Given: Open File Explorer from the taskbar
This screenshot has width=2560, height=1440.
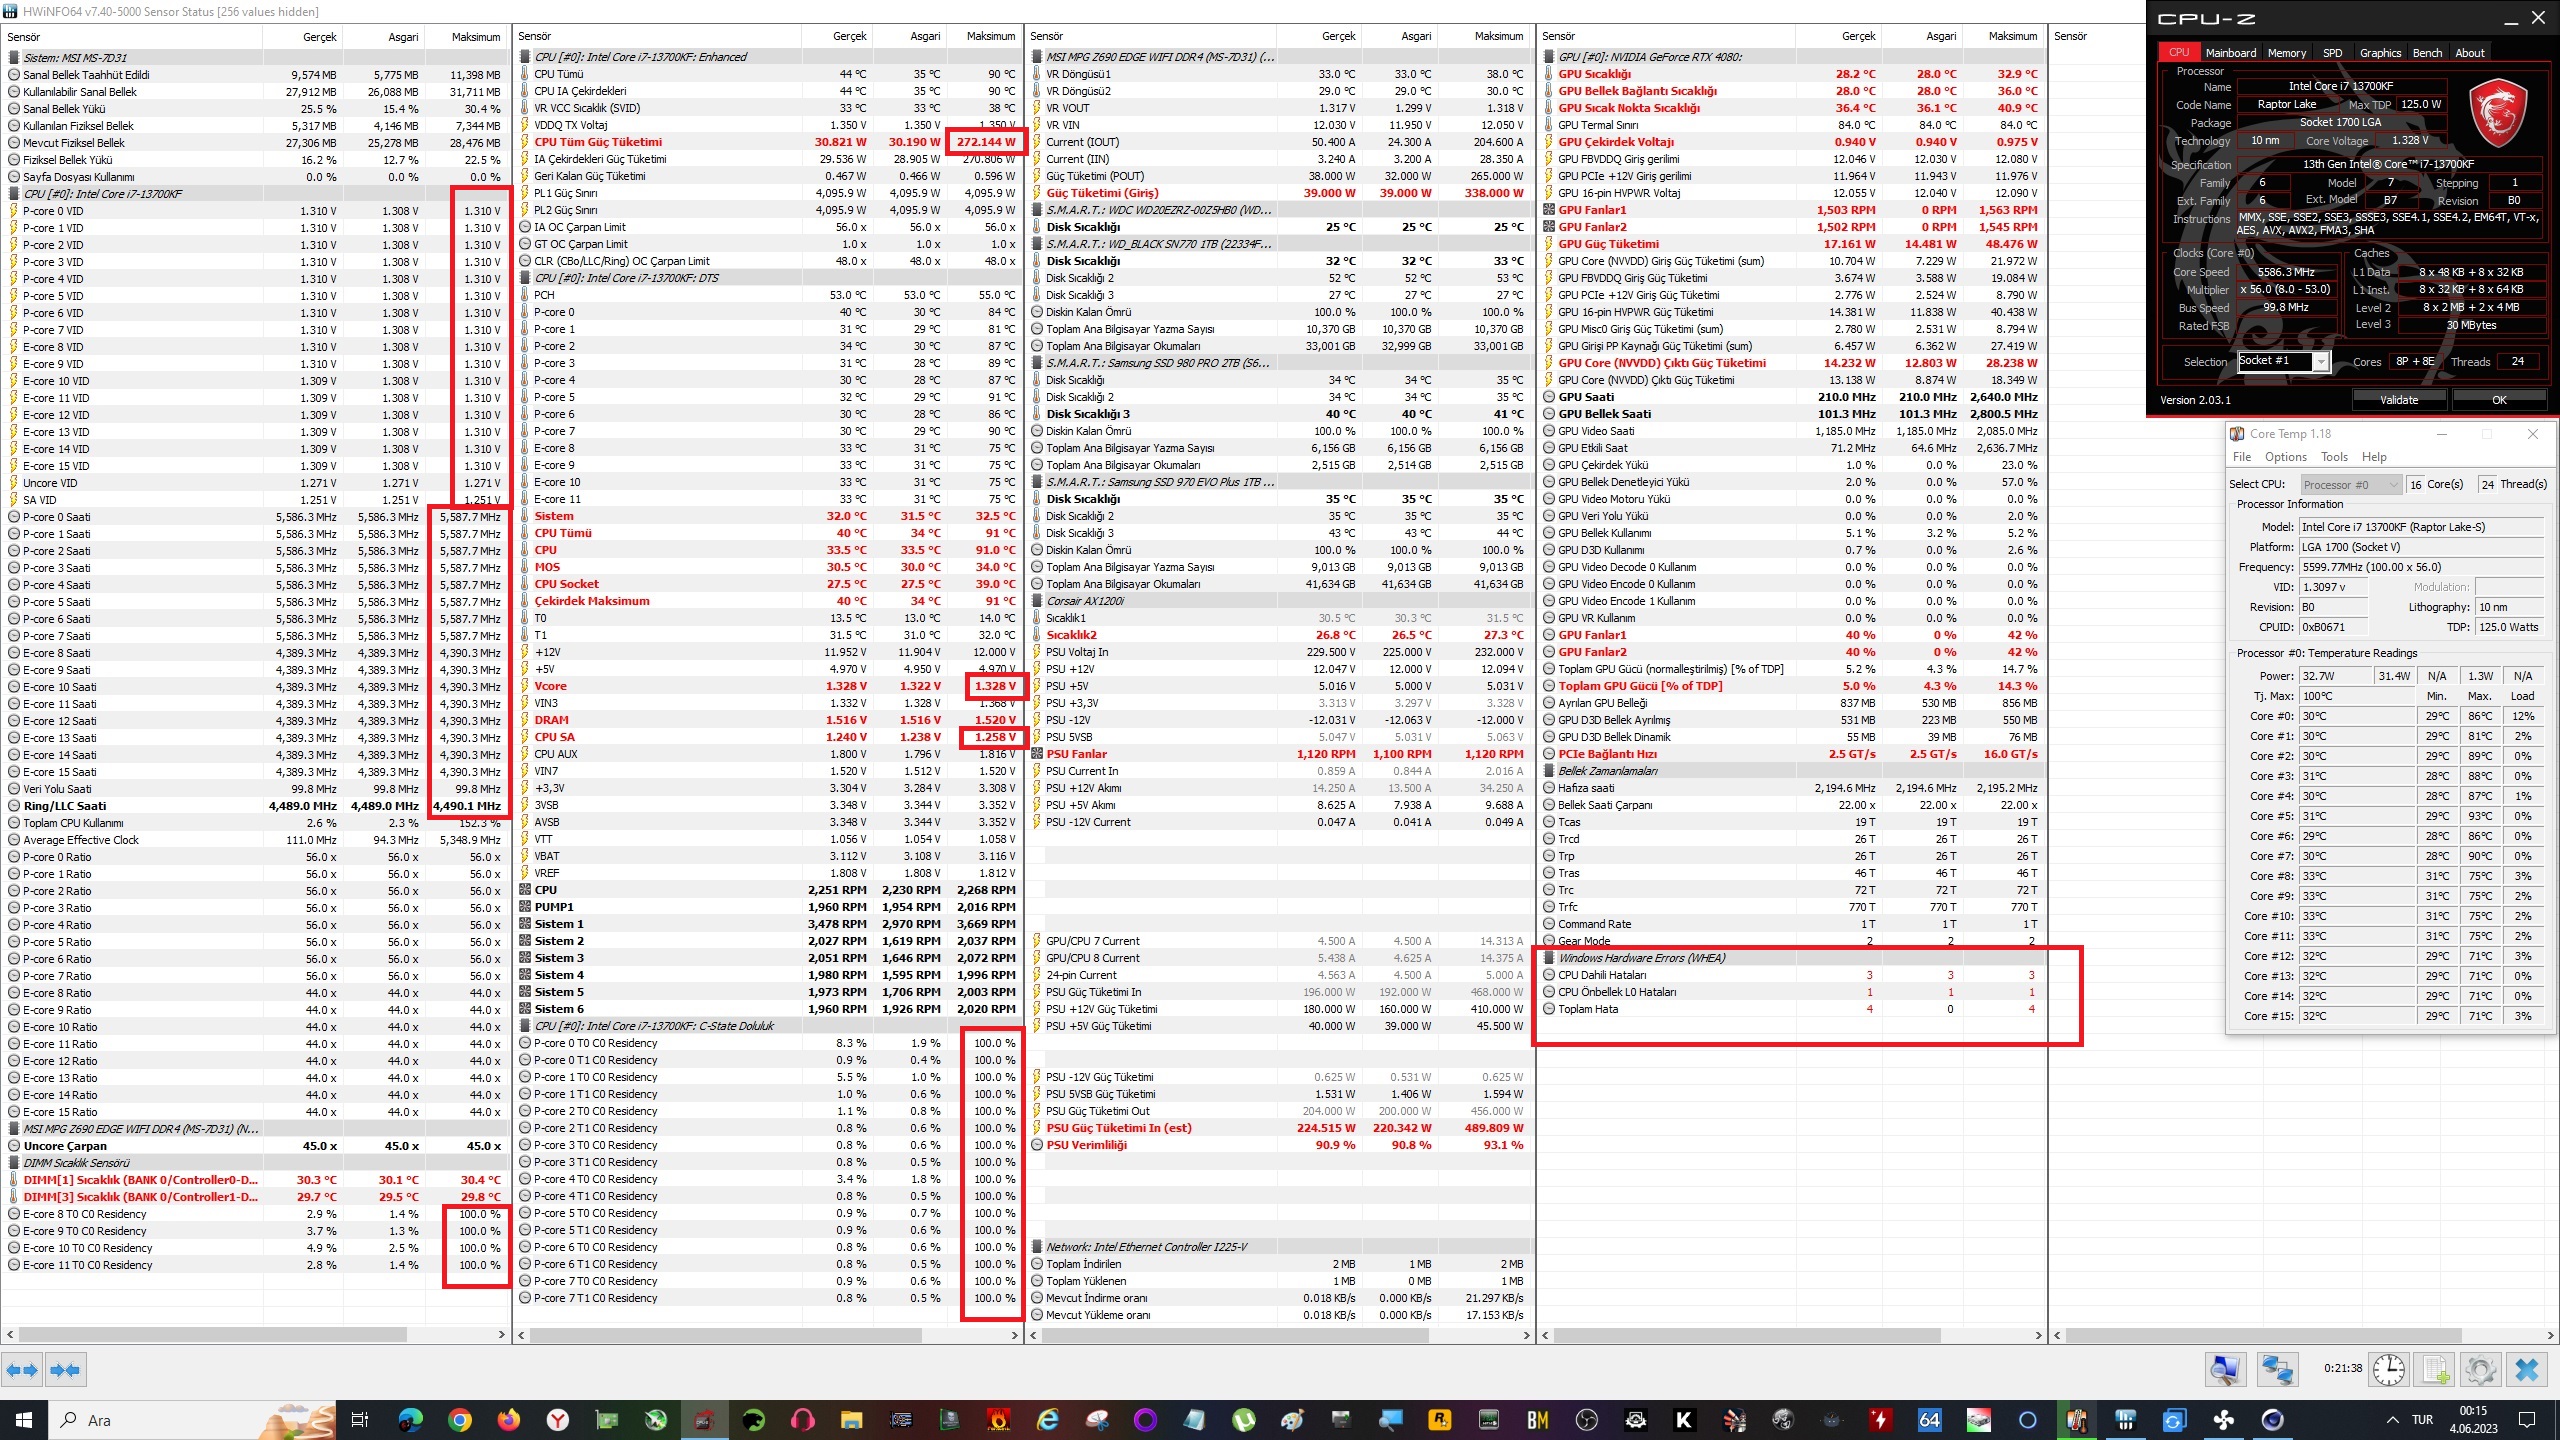Looking at the screenshot, I should pos(851,1420).
